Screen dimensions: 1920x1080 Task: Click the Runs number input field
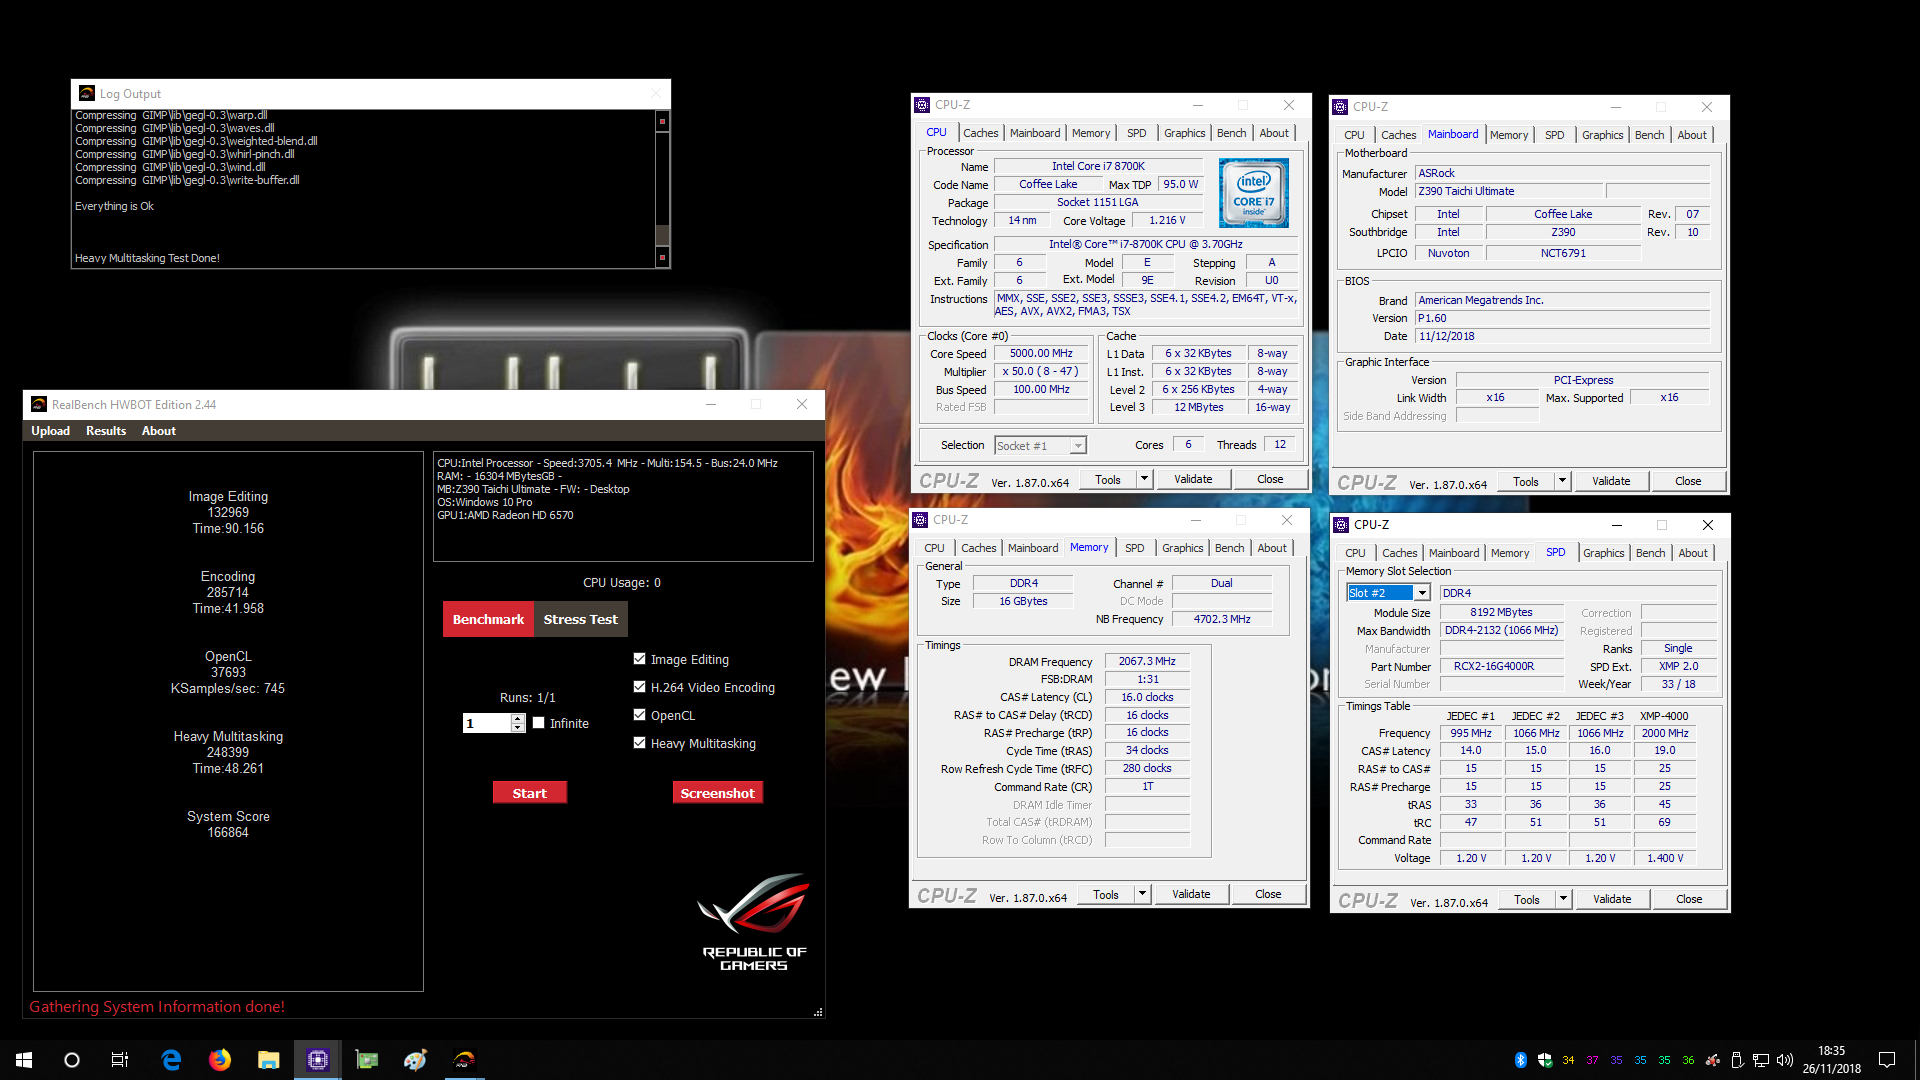tap(487, 723)
